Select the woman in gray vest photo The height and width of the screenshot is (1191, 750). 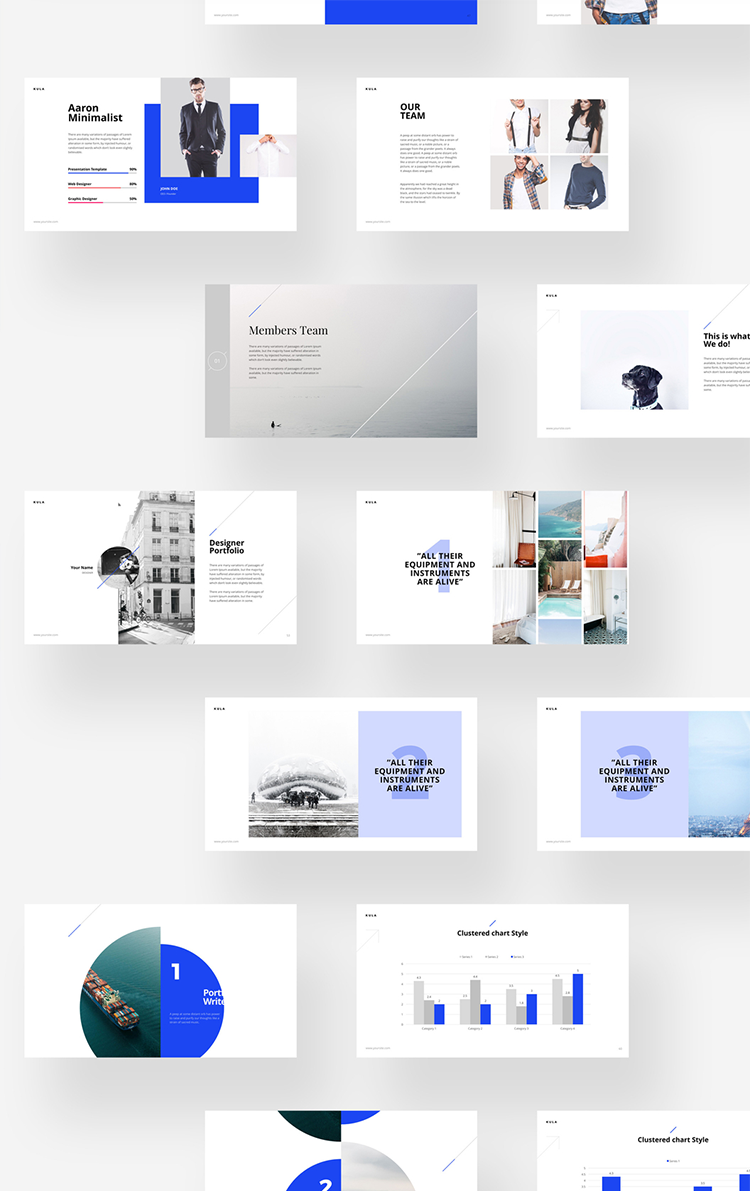click(578, 125)
